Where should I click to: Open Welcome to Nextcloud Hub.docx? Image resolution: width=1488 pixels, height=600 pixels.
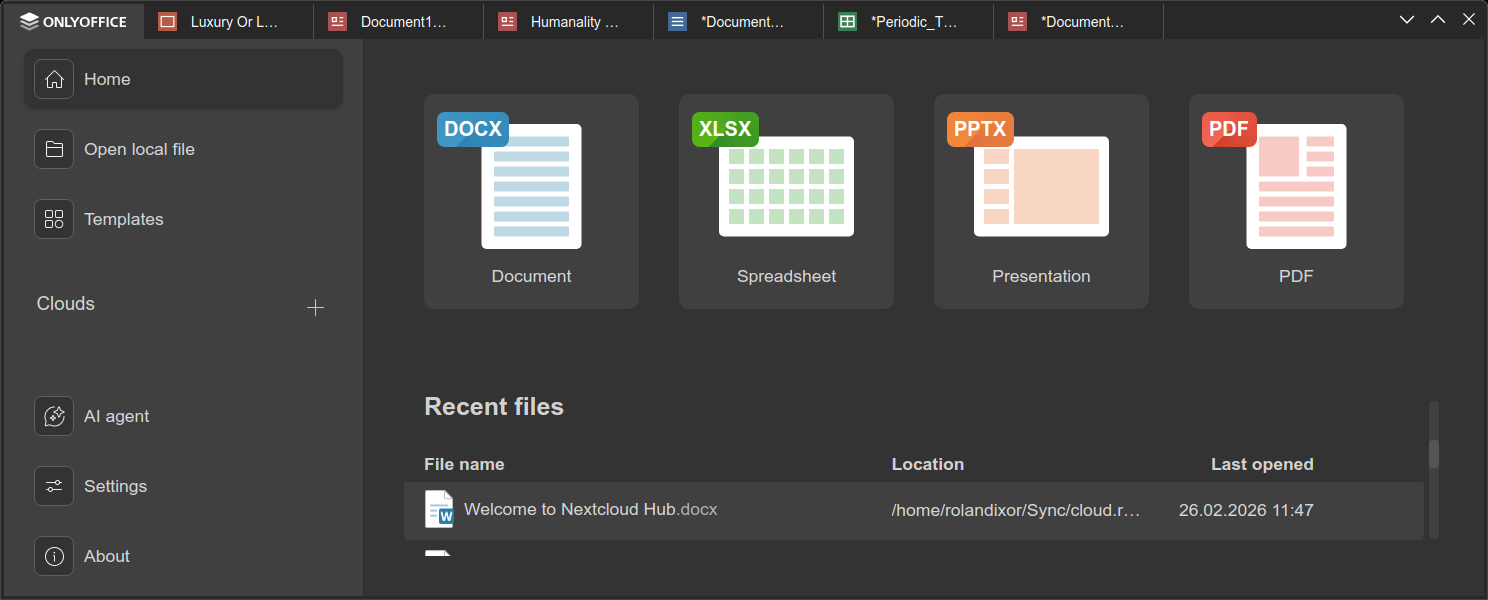click(x=590, y=509)
